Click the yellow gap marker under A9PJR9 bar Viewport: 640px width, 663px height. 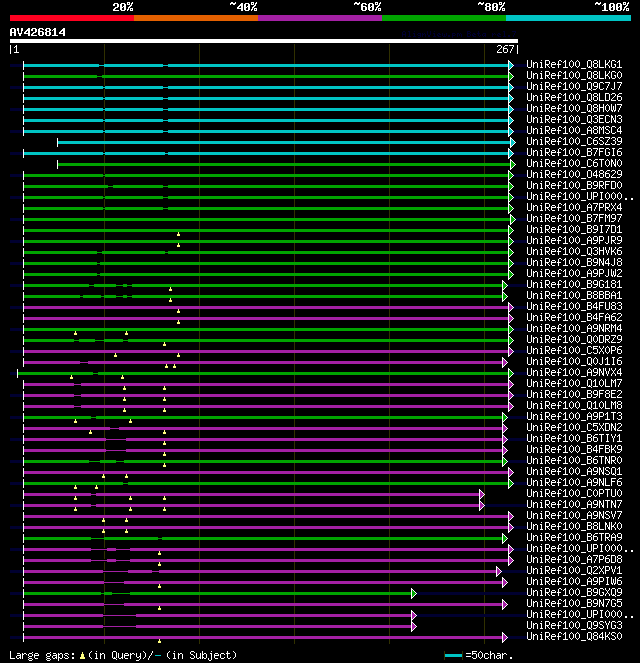[x=178, y=245]
